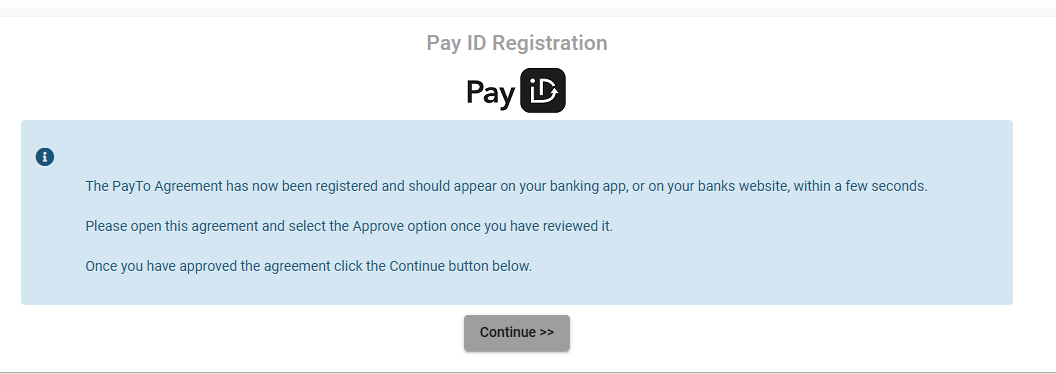Click the sentence starting "The PayTo Agreement has"

tap(506, 186)
